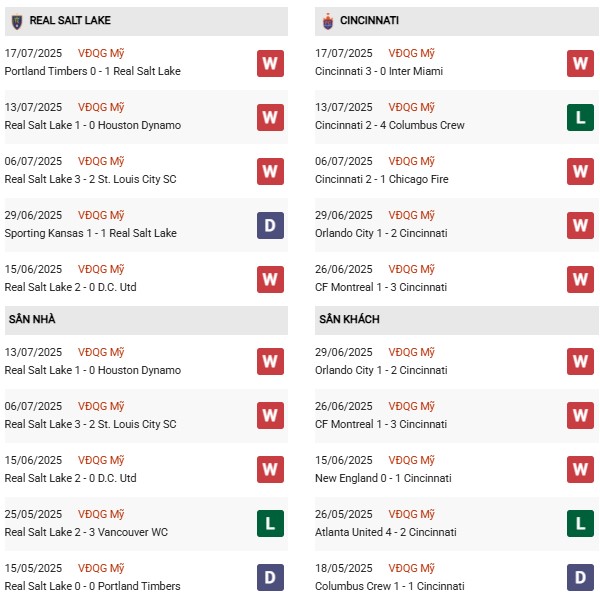Select the W badge for Cincinnati 3 - 0 Inter Miami
This screenshot has width=600, height=598.
click(581, 63)
